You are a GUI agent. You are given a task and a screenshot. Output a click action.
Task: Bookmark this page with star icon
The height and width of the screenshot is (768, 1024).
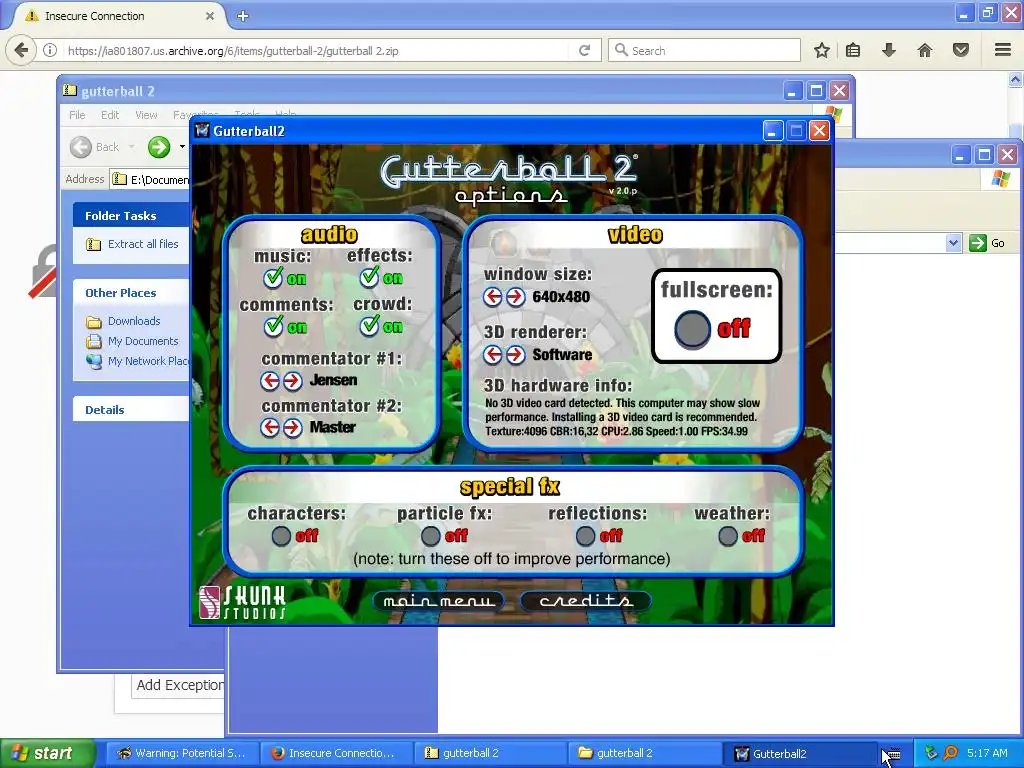coord(822,50)
